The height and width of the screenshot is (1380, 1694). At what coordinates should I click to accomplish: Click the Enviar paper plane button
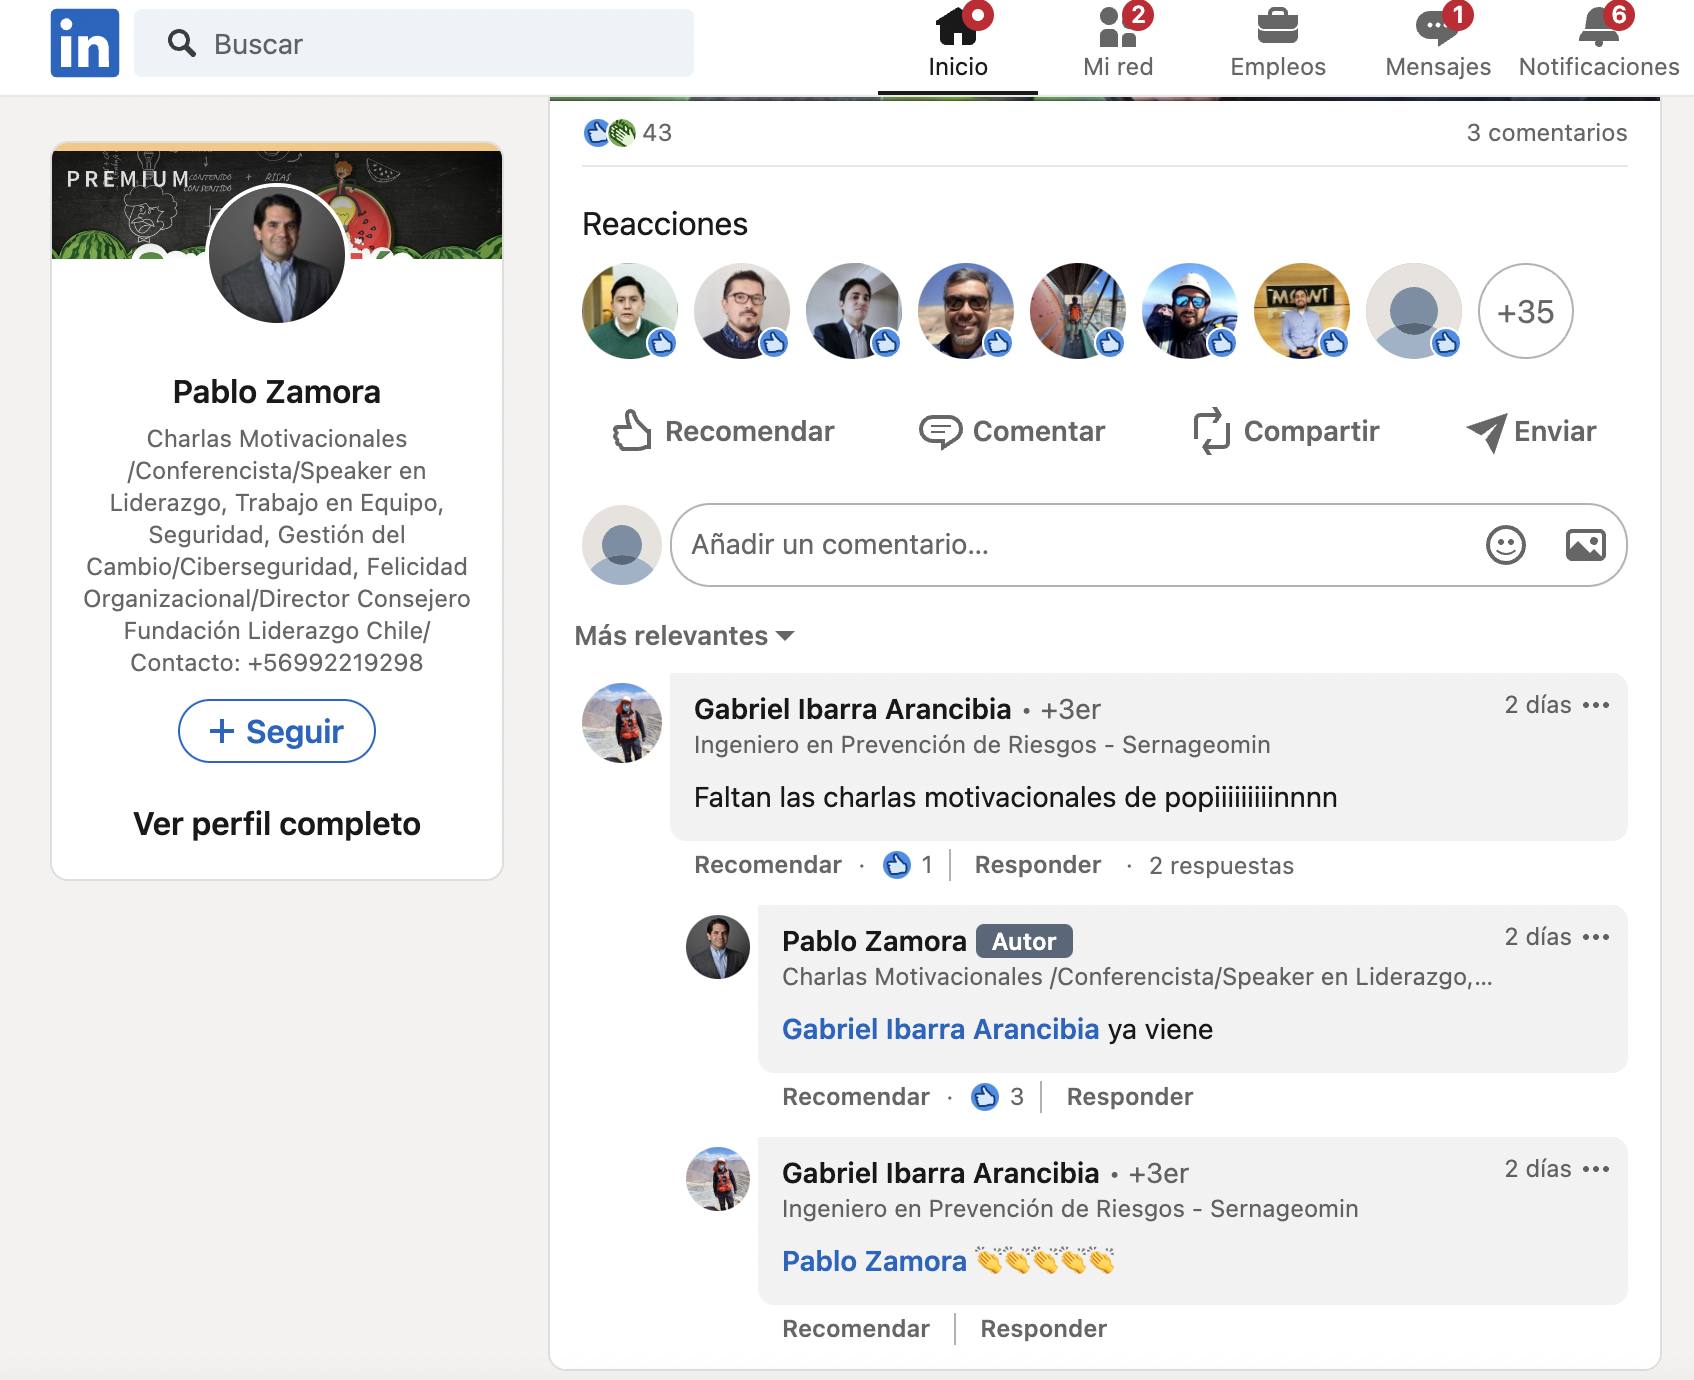click(x=1531, y=431)
